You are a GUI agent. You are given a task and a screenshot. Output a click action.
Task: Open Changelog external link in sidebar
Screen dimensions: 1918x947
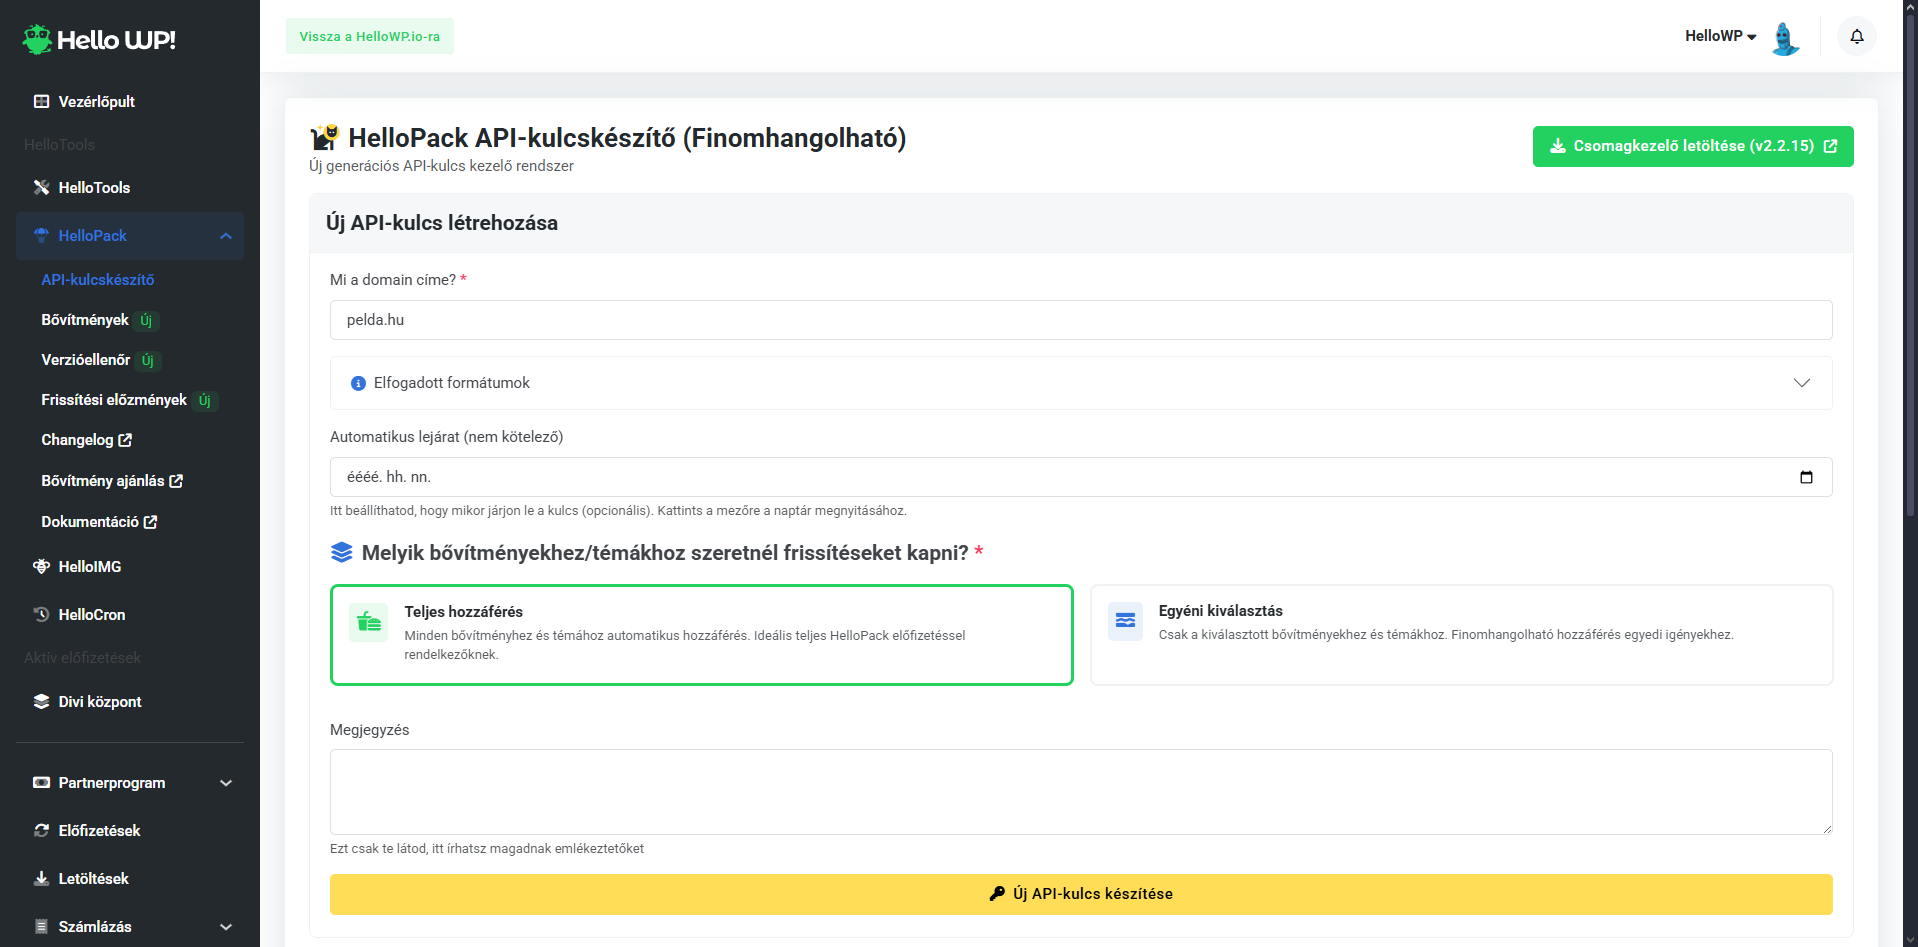pos(86,440)
